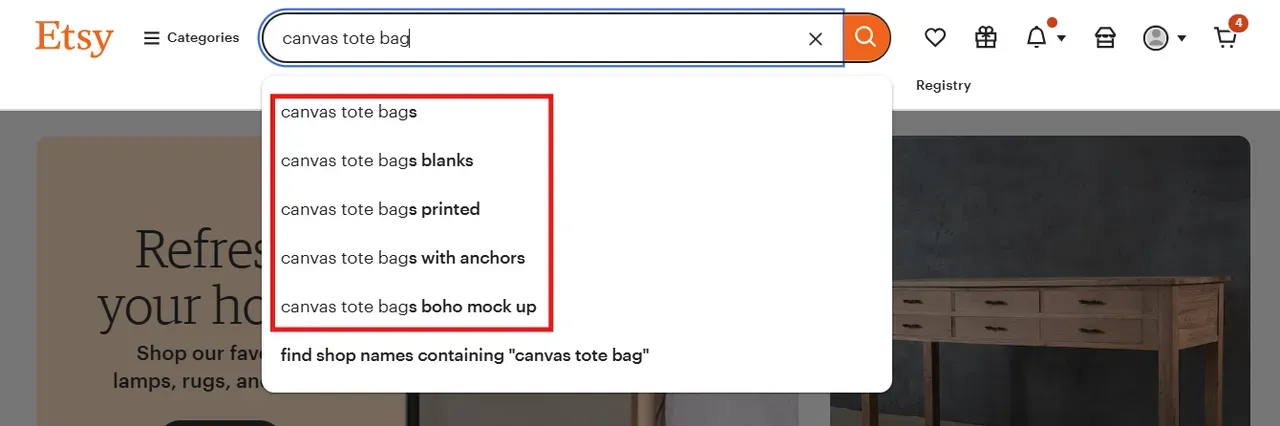The height and width of the screenshot is (426, 1280).
Task: Pick "canvas tote bags boho mock up"
Action: [x=409, y=306]
